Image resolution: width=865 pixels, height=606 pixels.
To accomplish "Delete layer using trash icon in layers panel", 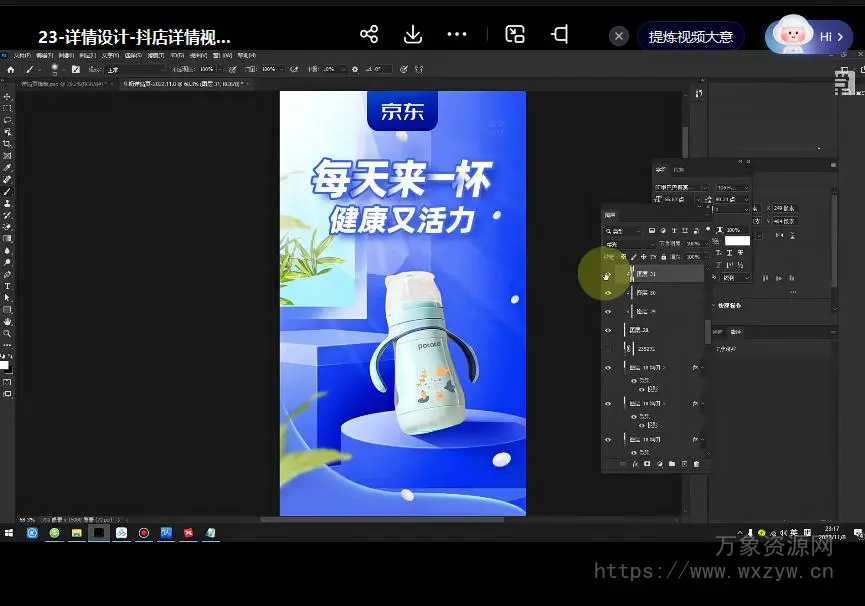I will tap(697, 464).
